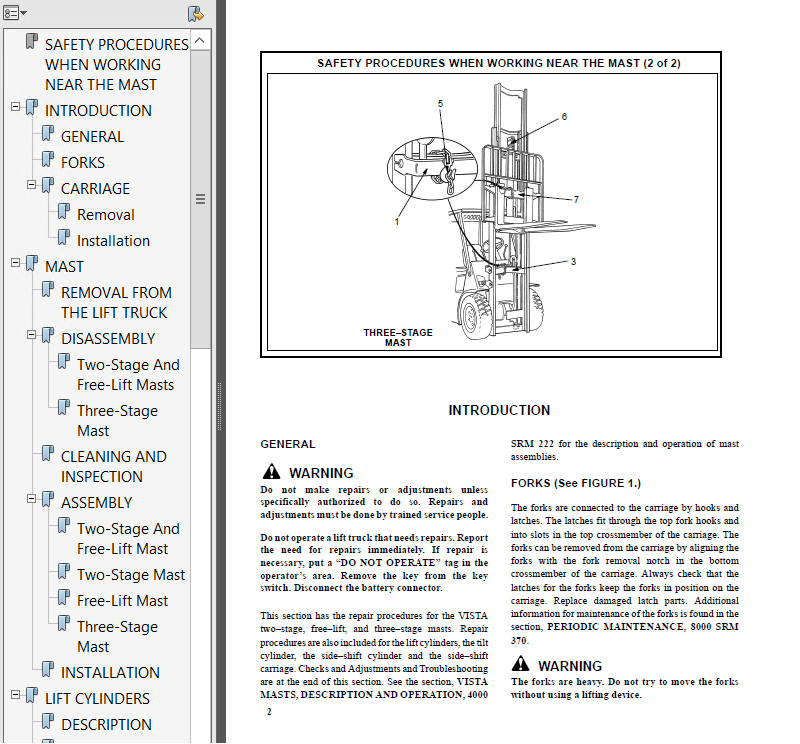This screenshot has width=800, height=744.
Task: Click the forklift mast safety diagram
Action: pyautogui.click(x=492, y=212)
